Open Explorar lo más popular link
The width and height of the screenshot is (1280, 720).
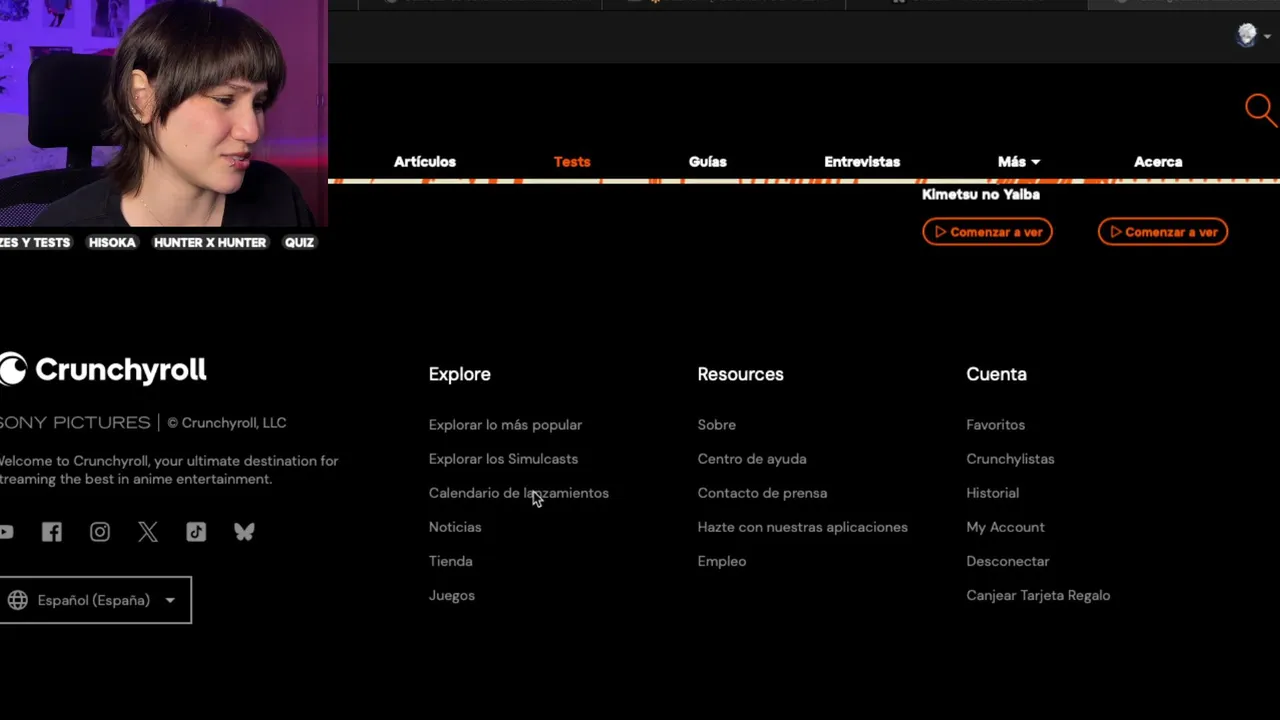pyautogui.click(x=505, y=425)
